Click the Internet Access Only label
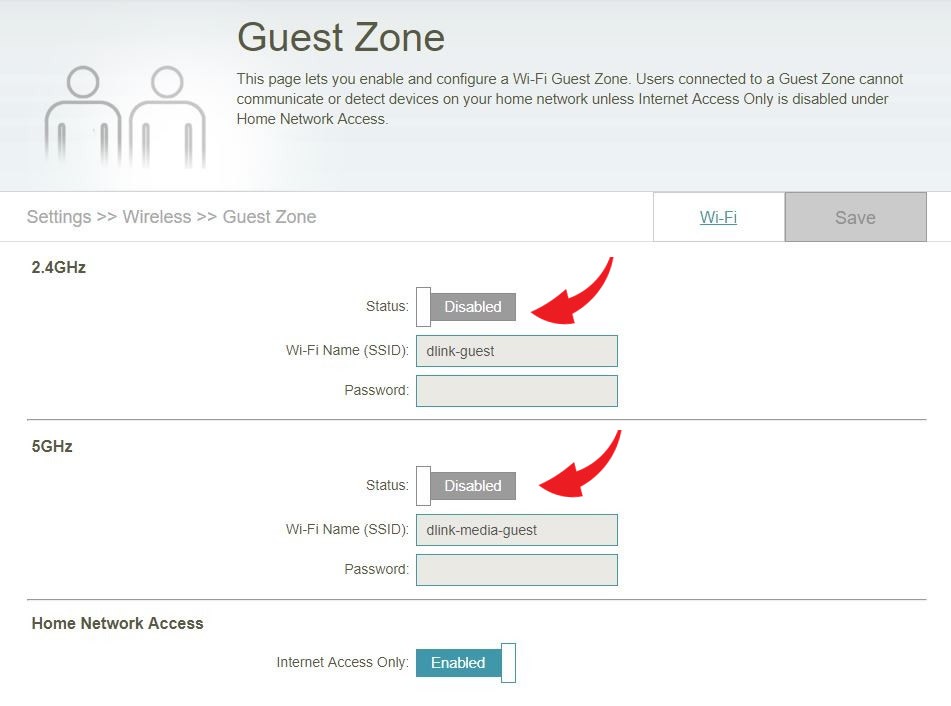Viewport: 951px width, 706px height. point(343,662)
